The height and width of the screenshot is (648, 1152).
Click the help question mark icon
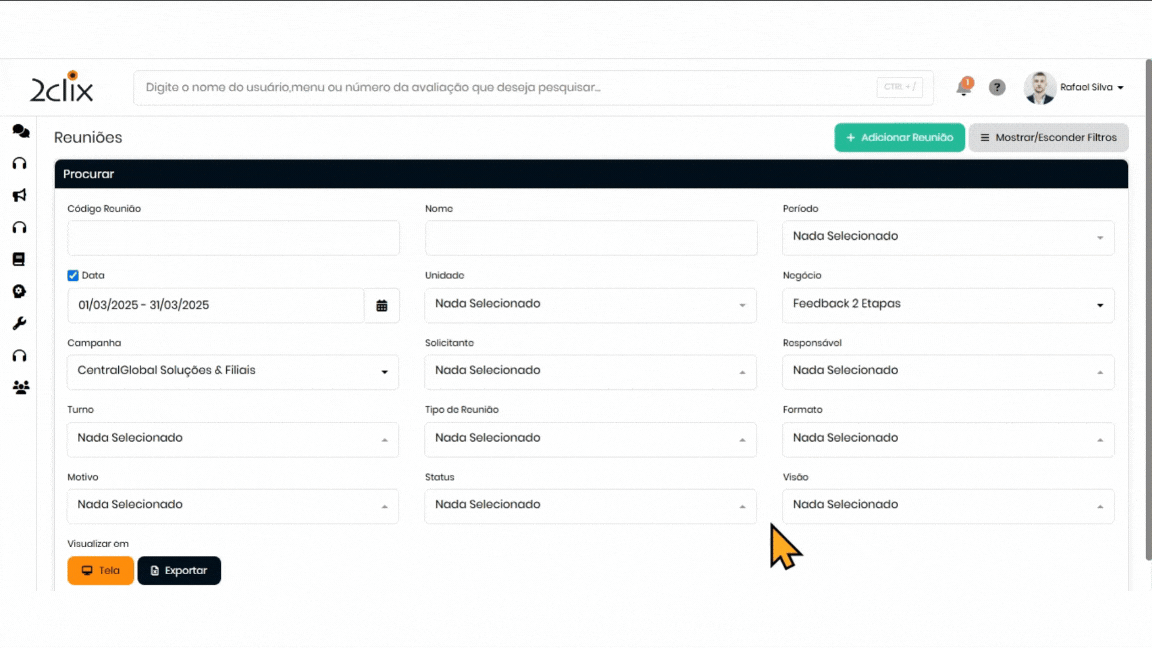(997, 87)
